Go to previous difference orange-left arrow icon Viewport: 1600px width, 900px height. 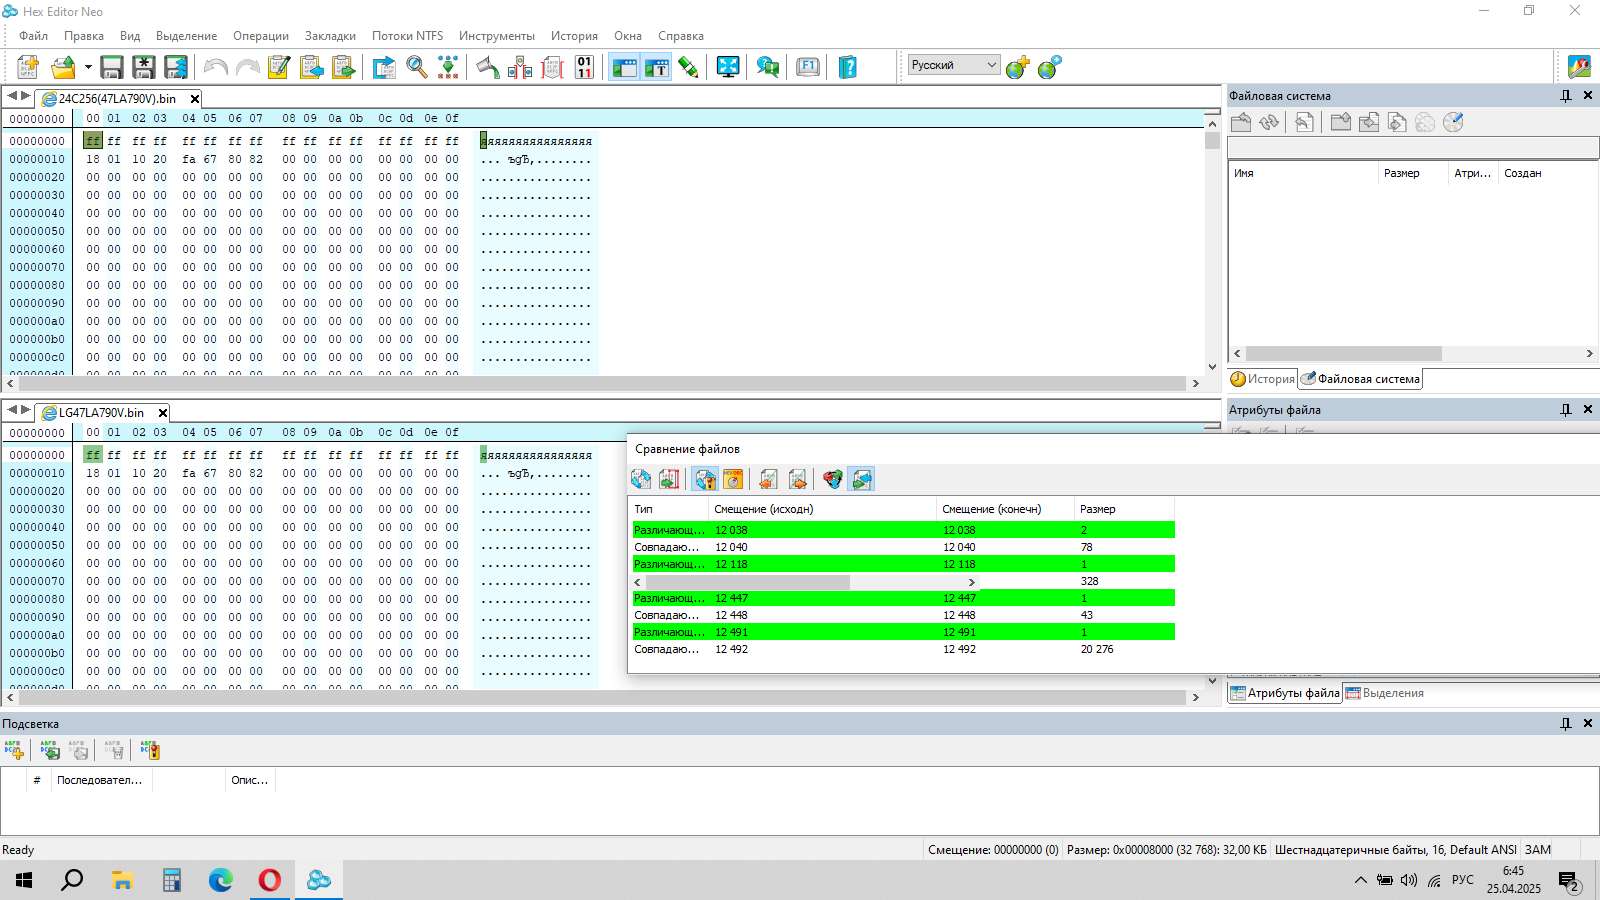point(768,479)
